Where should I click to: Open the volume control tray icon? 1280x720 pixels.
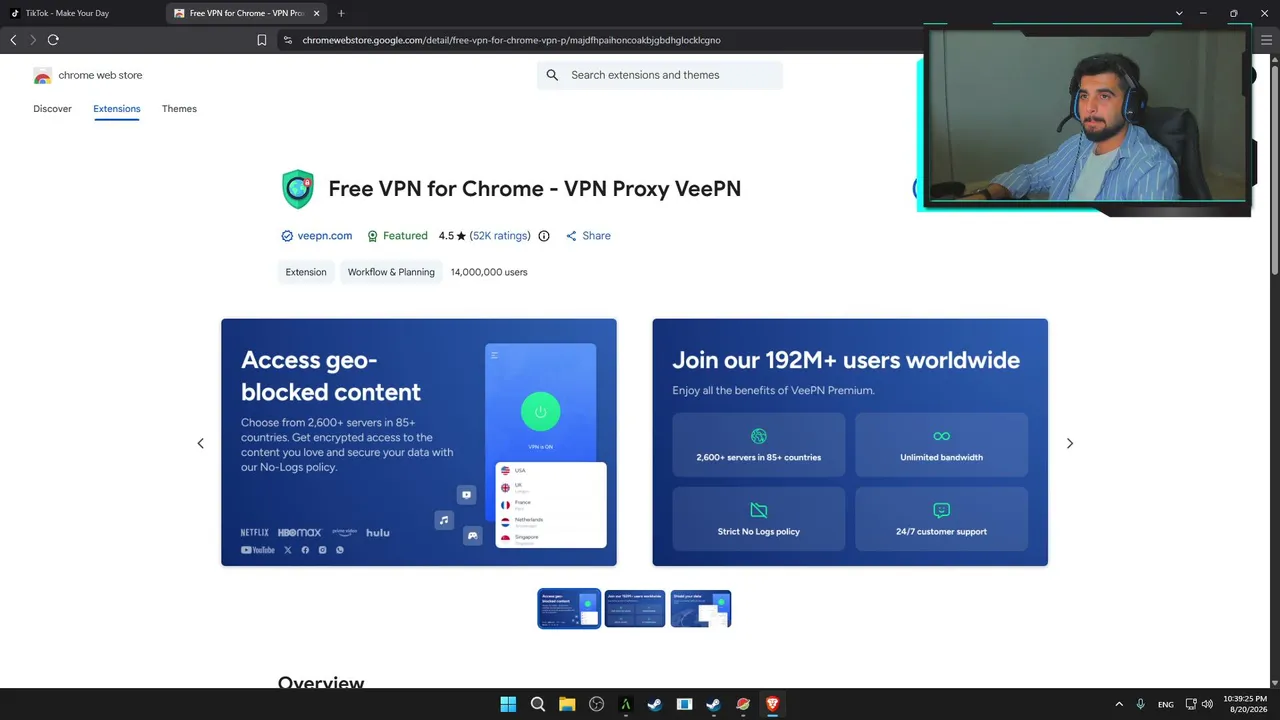[1208, 704]
